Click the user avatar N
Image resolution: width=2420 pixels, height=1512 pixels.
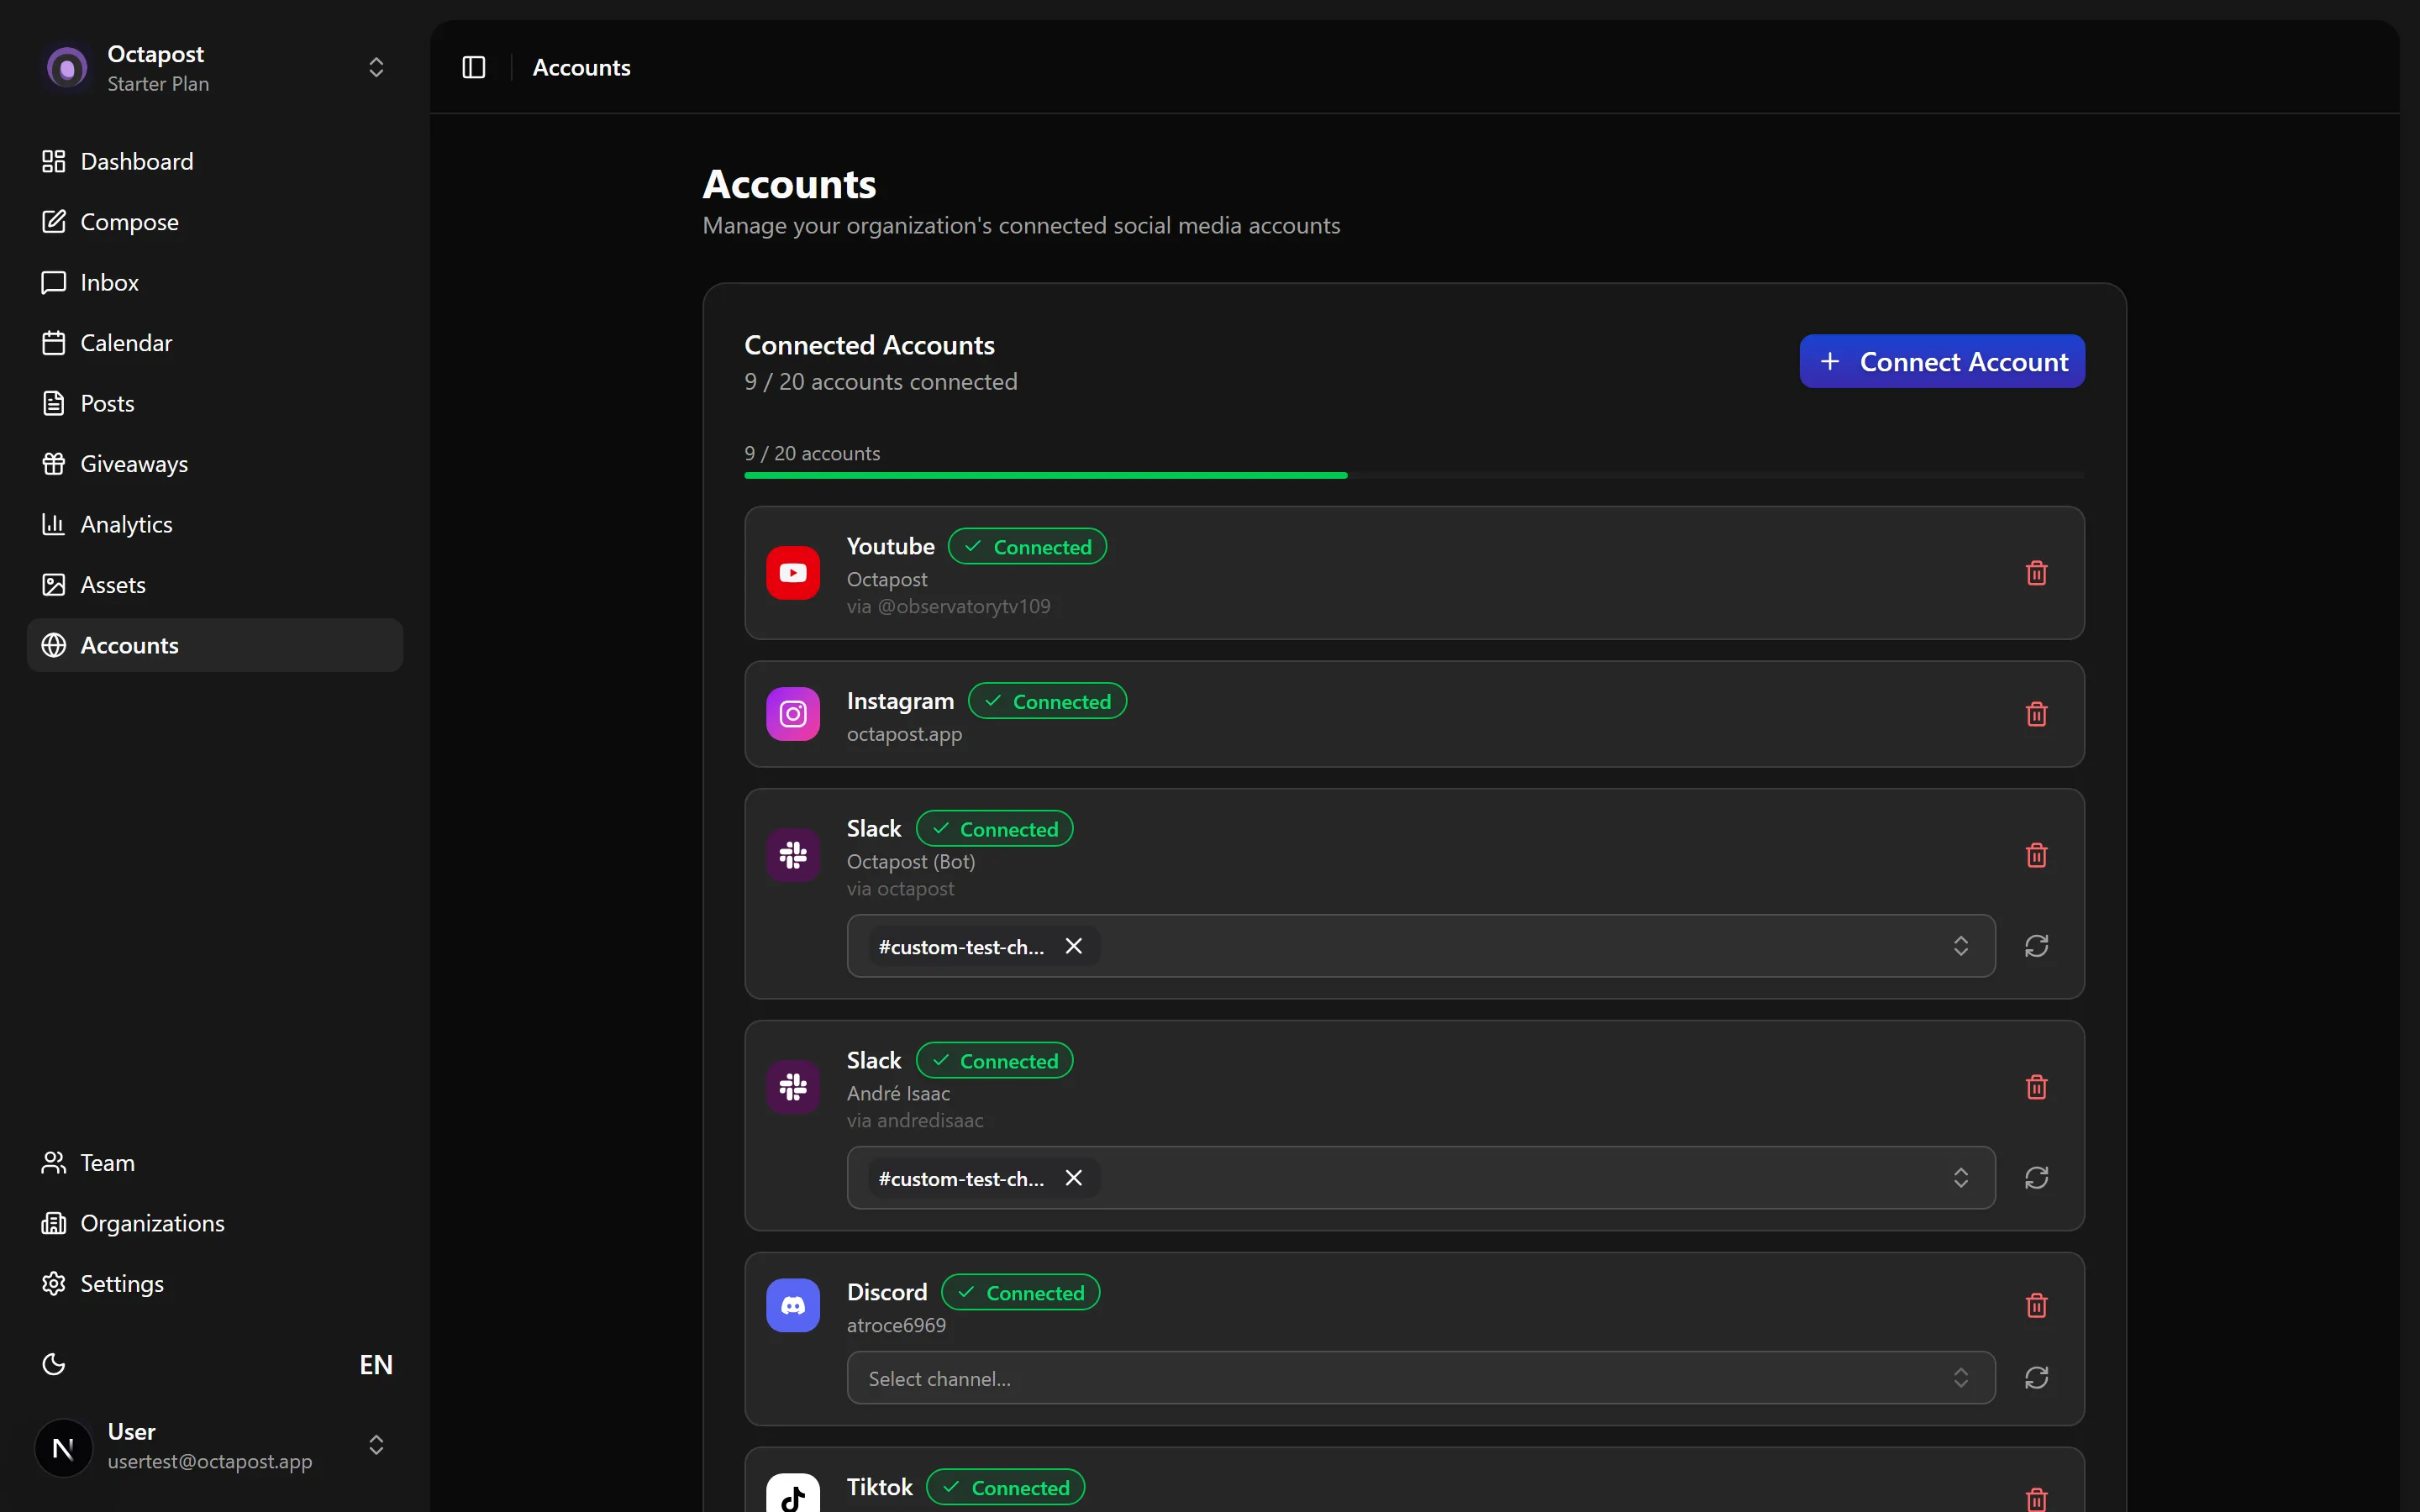click(63, 1447)
